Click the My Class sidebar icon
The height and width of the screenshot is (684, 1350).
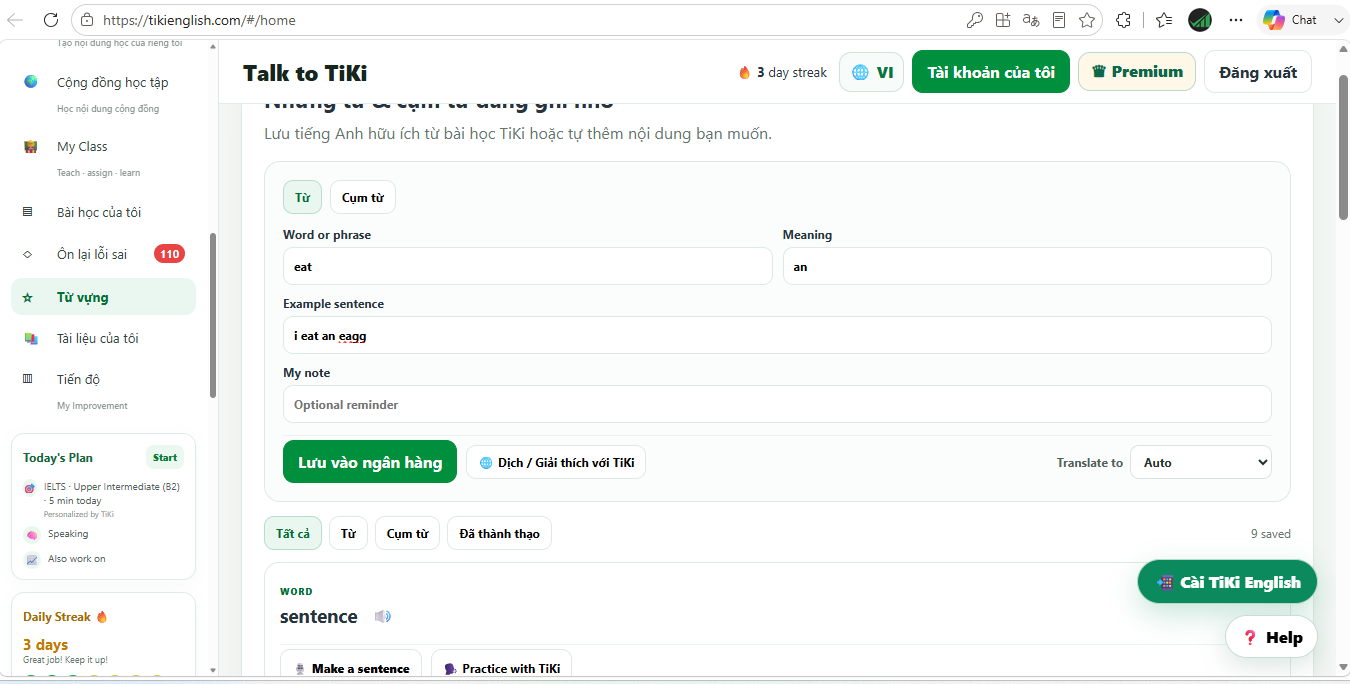tap(31, 147)
